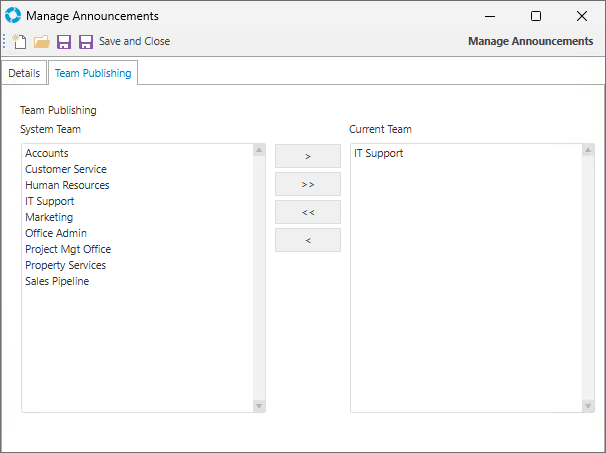This screenshot has height=453, width=606.
Task: Remove selected team with < button
Action: tap(308, 240)
